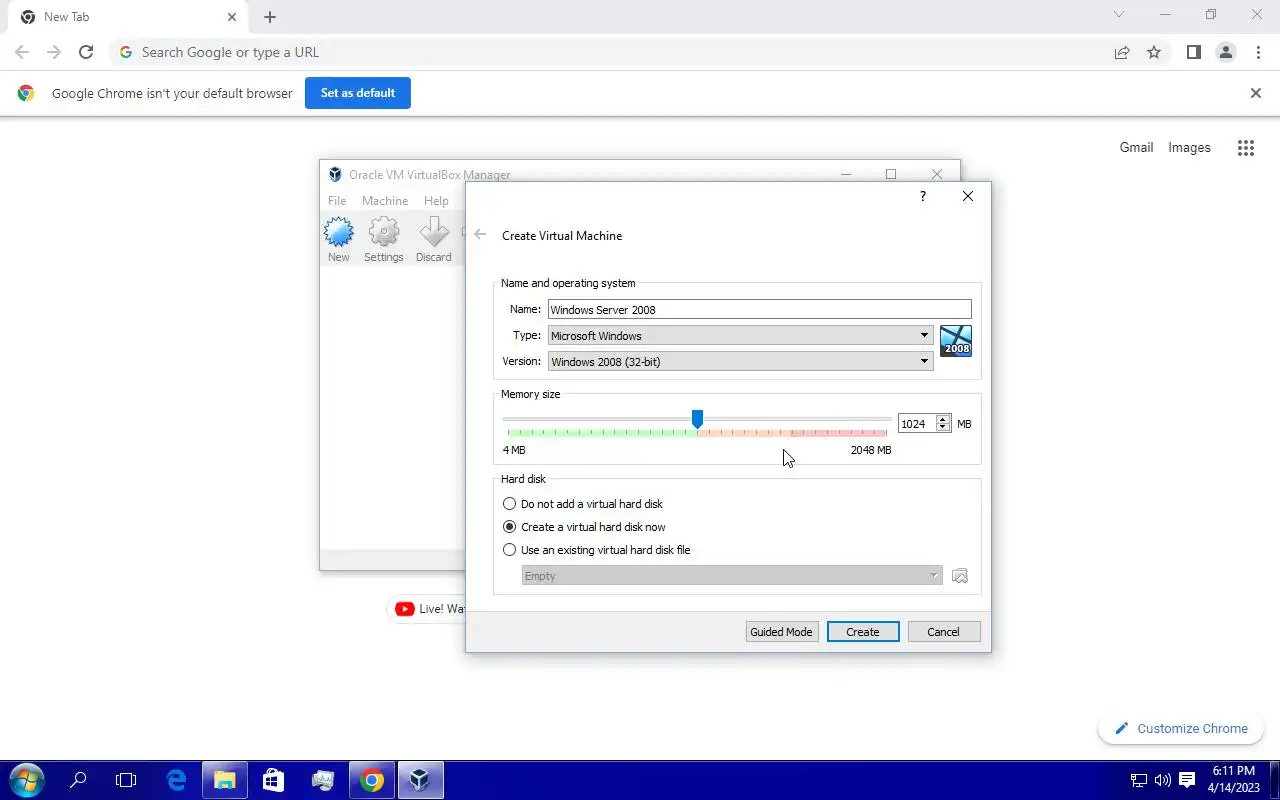Increase memory size with the up stepper
The height and width of the screenshot is (800, 1280).
point(942,420)
